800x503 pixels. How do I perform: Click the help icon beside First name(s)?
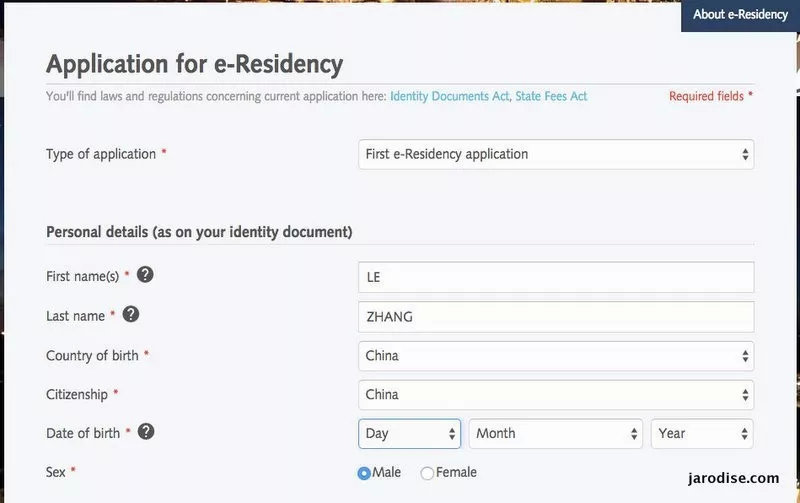[145, 274]
